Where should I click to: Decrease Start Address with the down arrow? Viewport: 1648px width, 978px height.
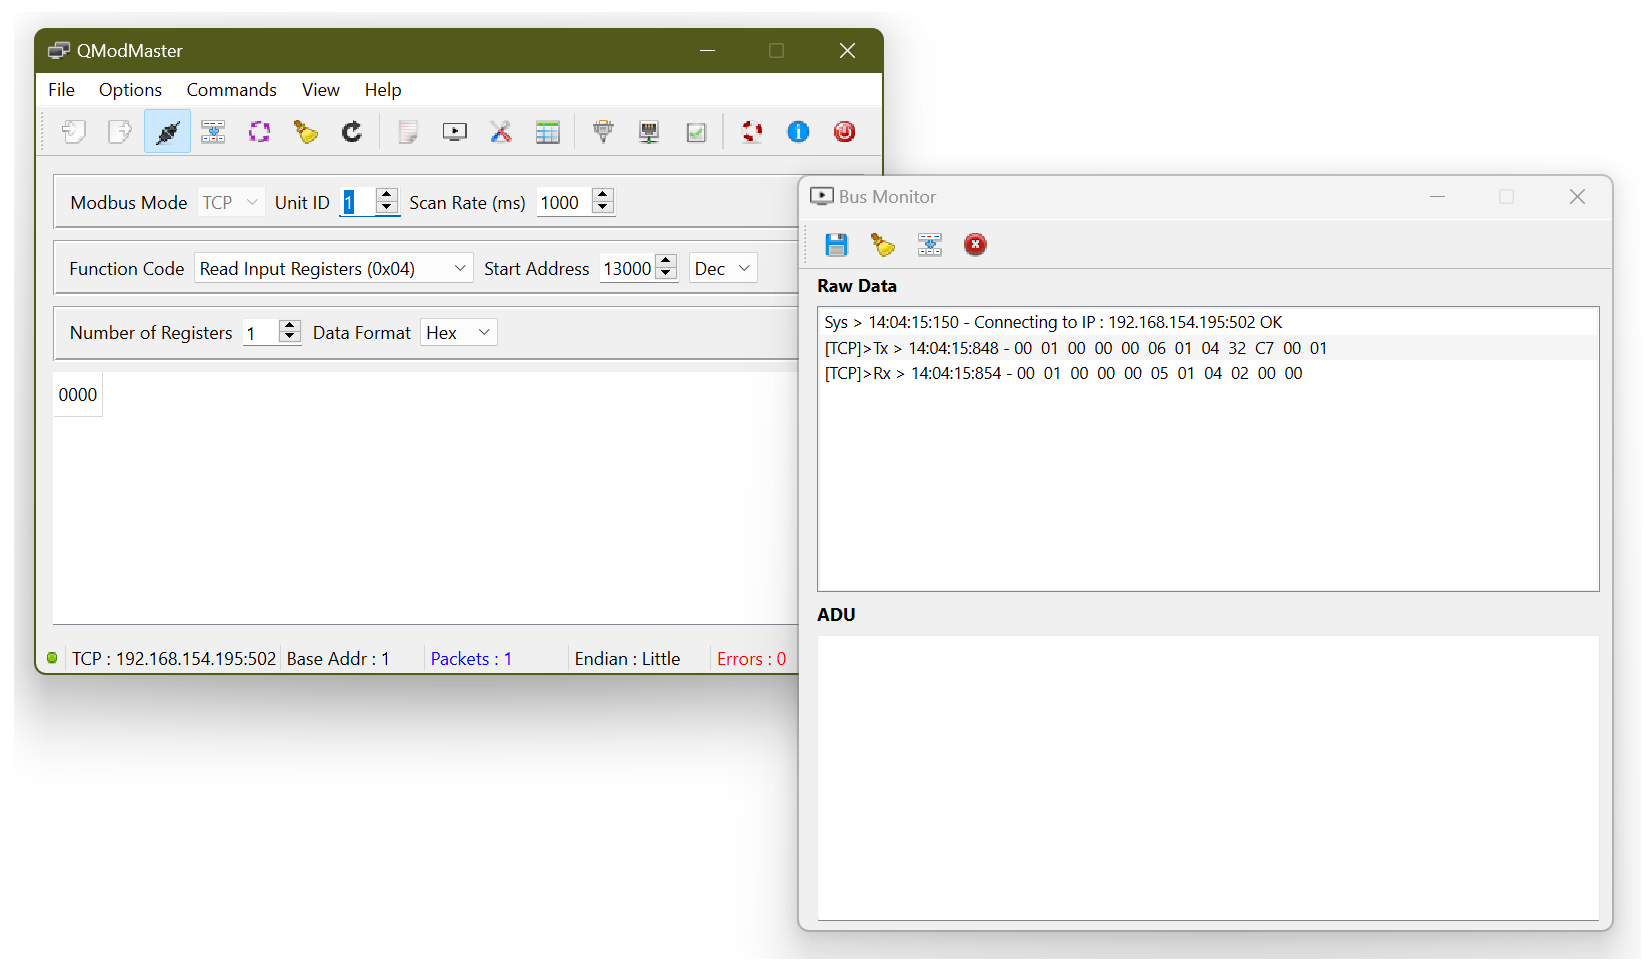click(x=666, y=275)
